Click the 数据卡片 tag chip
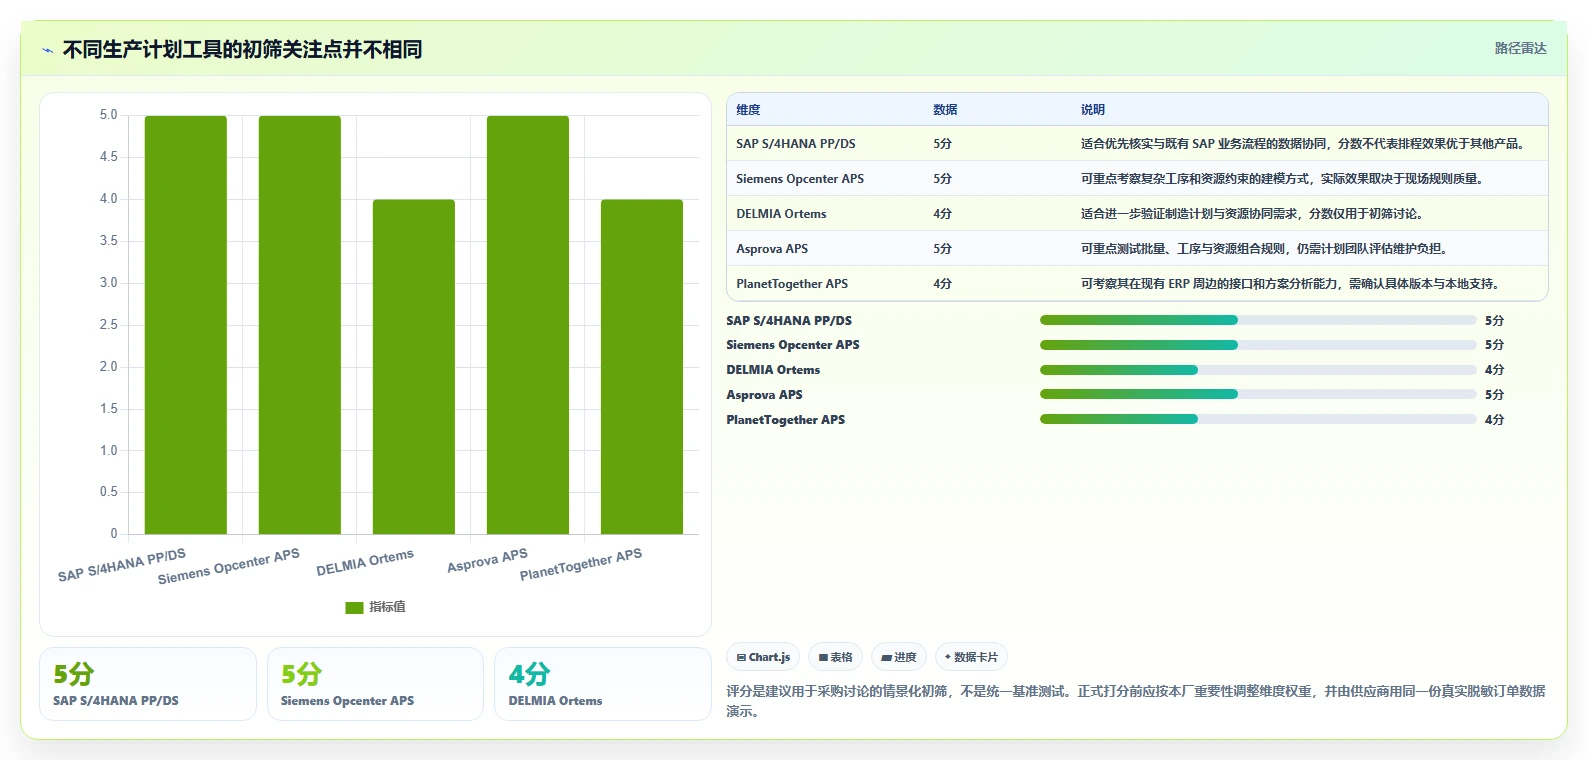 point(971,657)
